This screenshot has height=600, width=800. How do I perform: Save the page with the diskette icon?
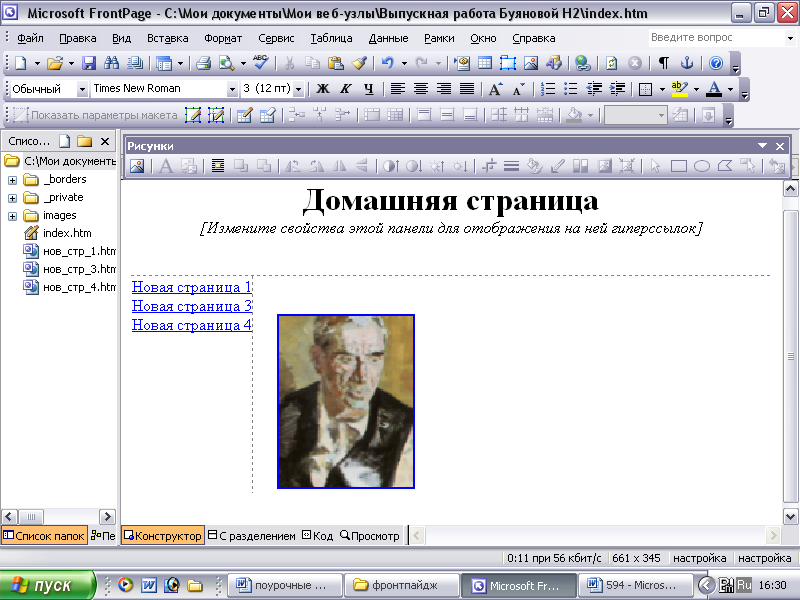point(89,63)
